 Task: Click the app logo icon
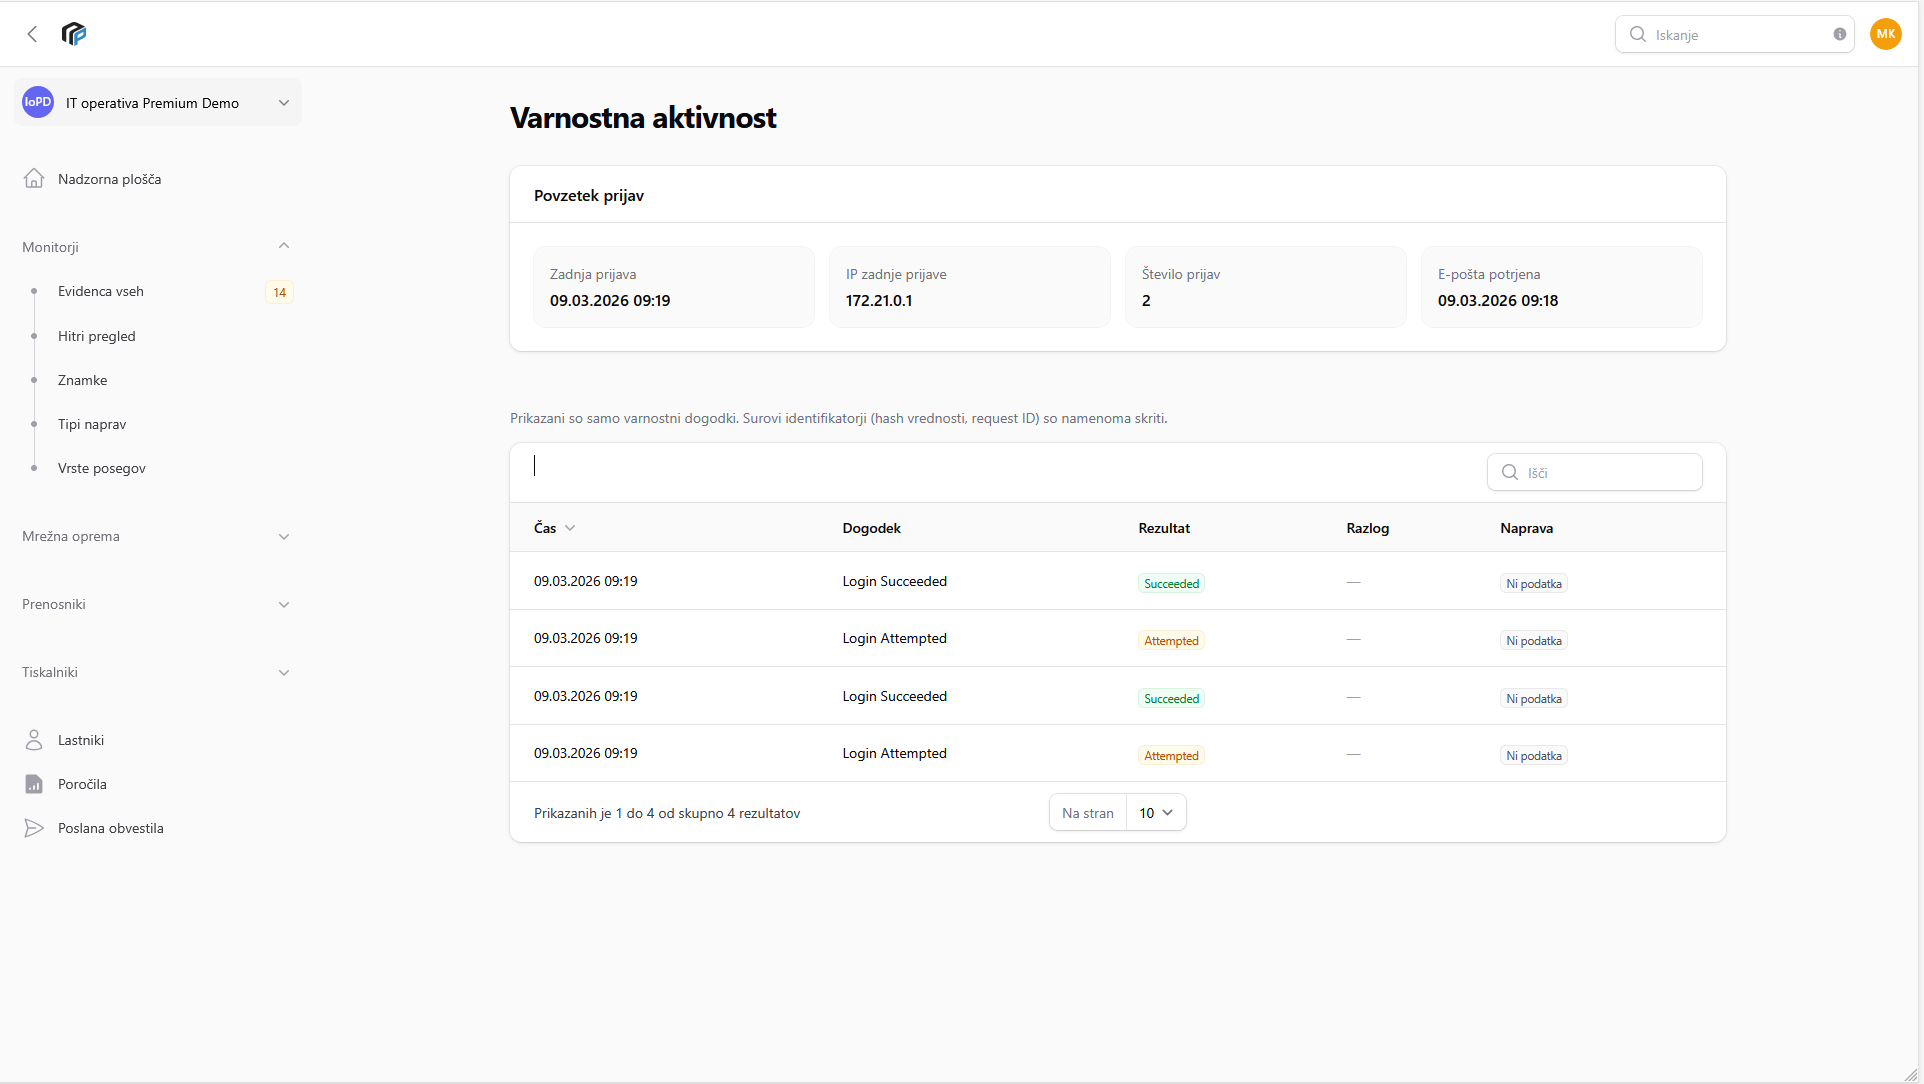(x=74, y=34)
